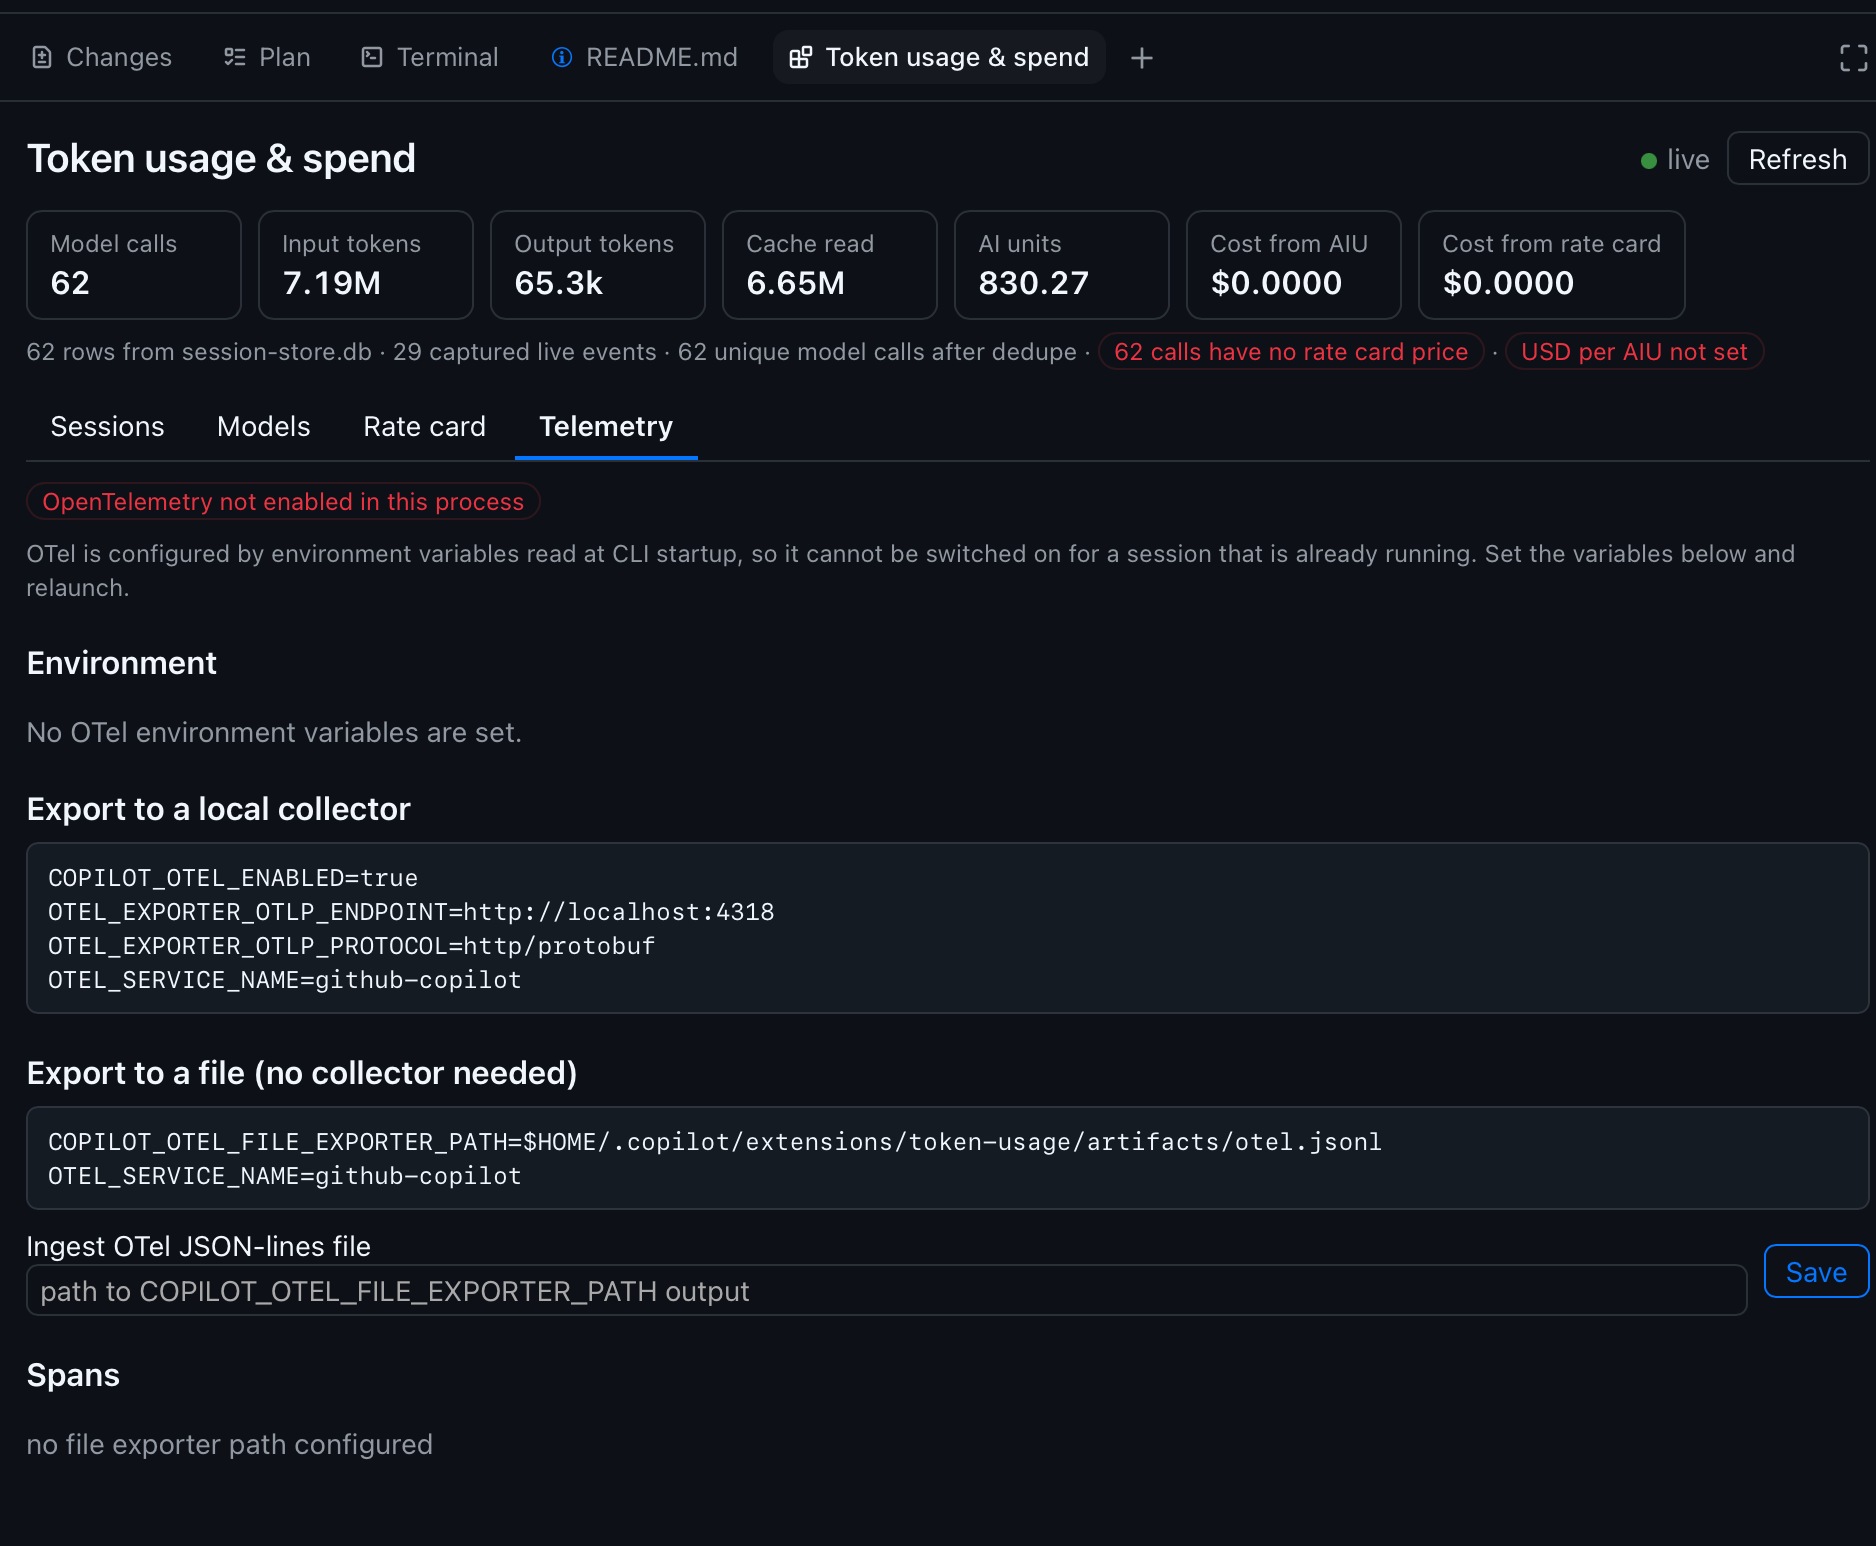Open the Changes tab
The width and height of the screenshot is (1876, 1546).
coord(102,57)
